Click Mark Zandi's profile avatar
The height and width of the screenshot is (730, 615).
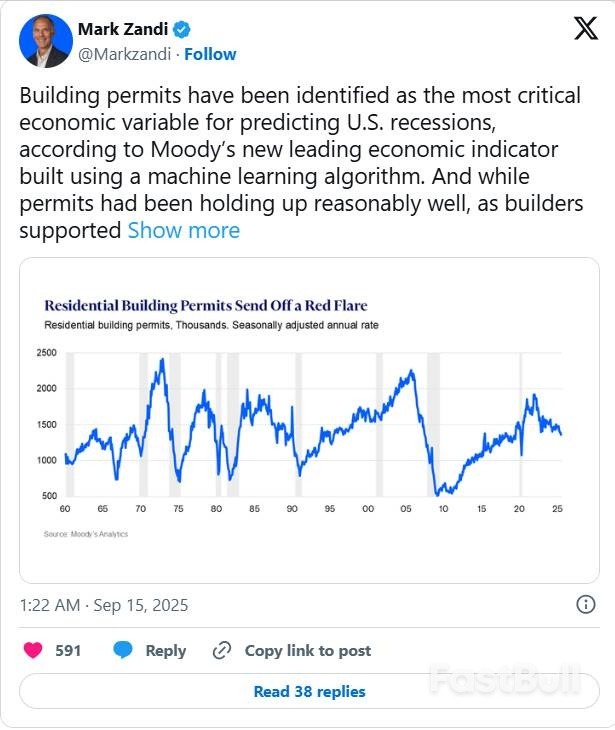click(46, 42)
